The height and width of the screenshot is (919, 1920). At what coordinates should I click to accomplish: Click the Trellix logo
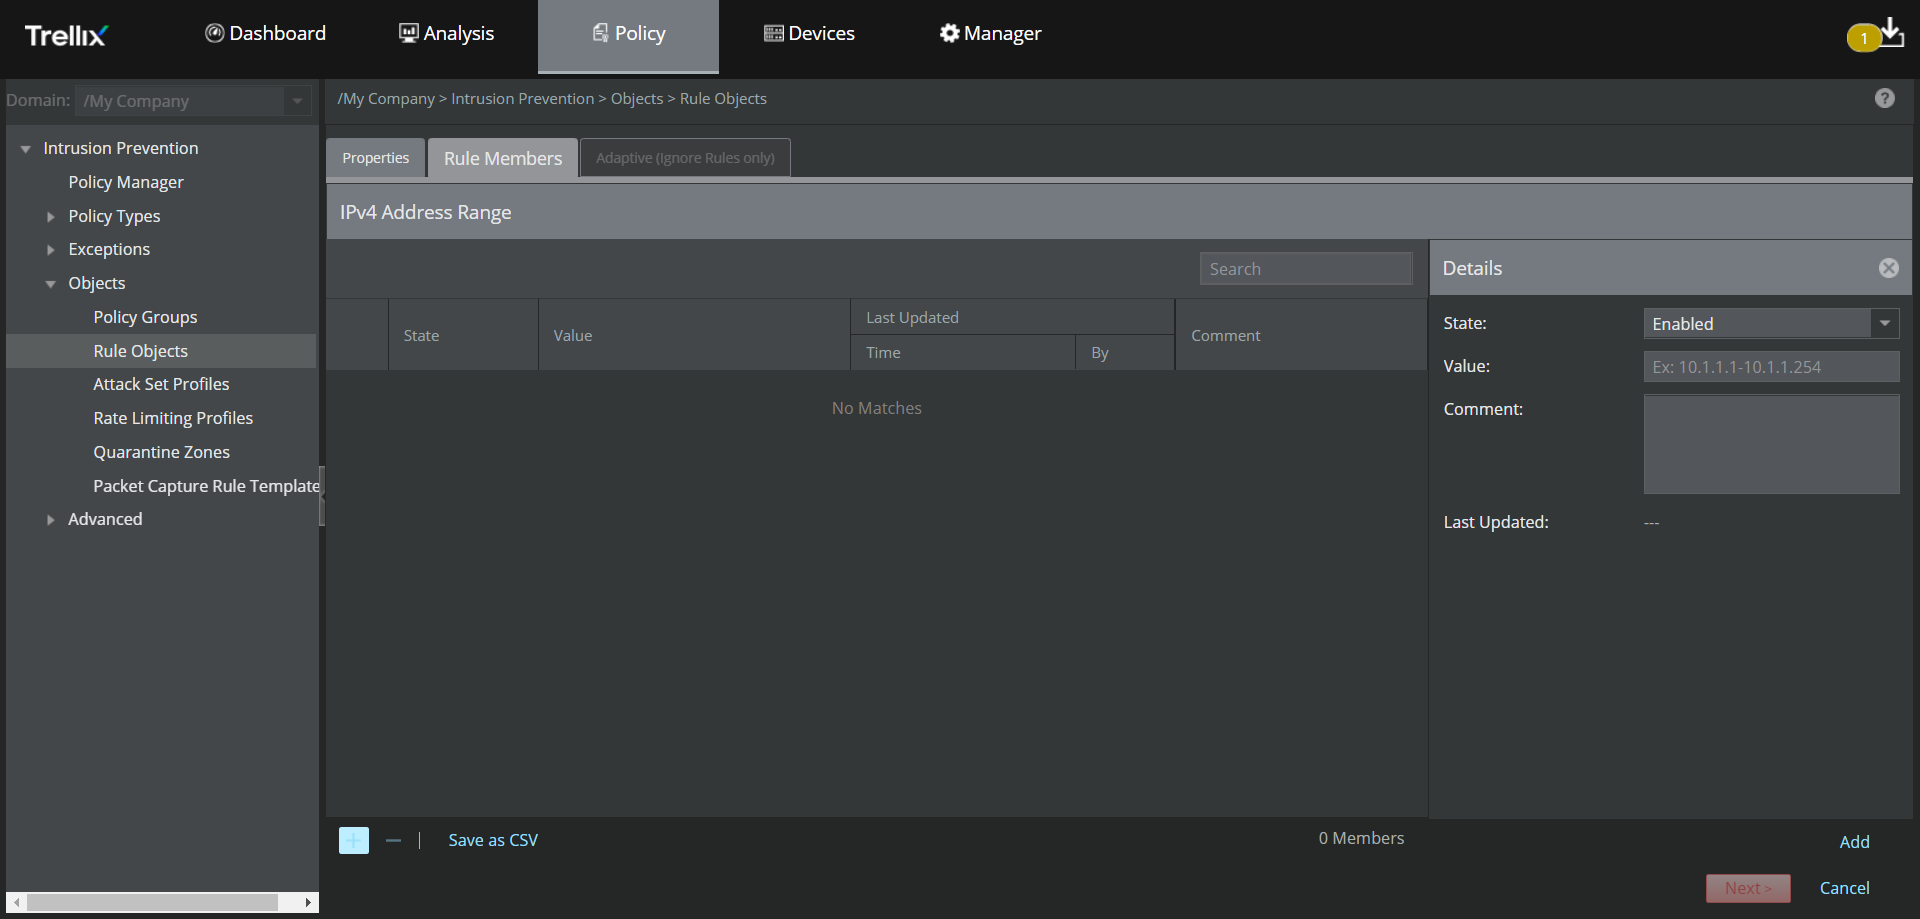tap(66, 36)
